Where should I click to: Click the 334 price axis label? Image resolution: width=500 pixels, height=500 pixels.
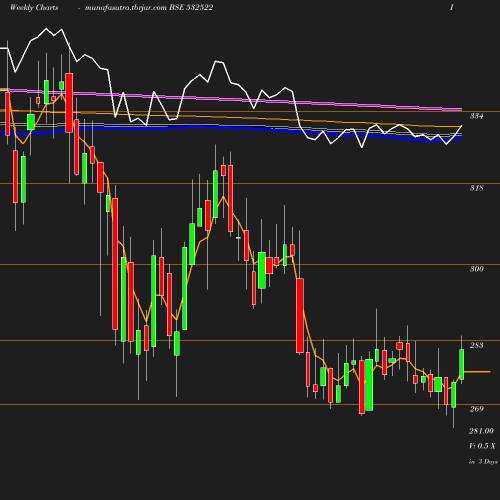(x=476, y=116)
